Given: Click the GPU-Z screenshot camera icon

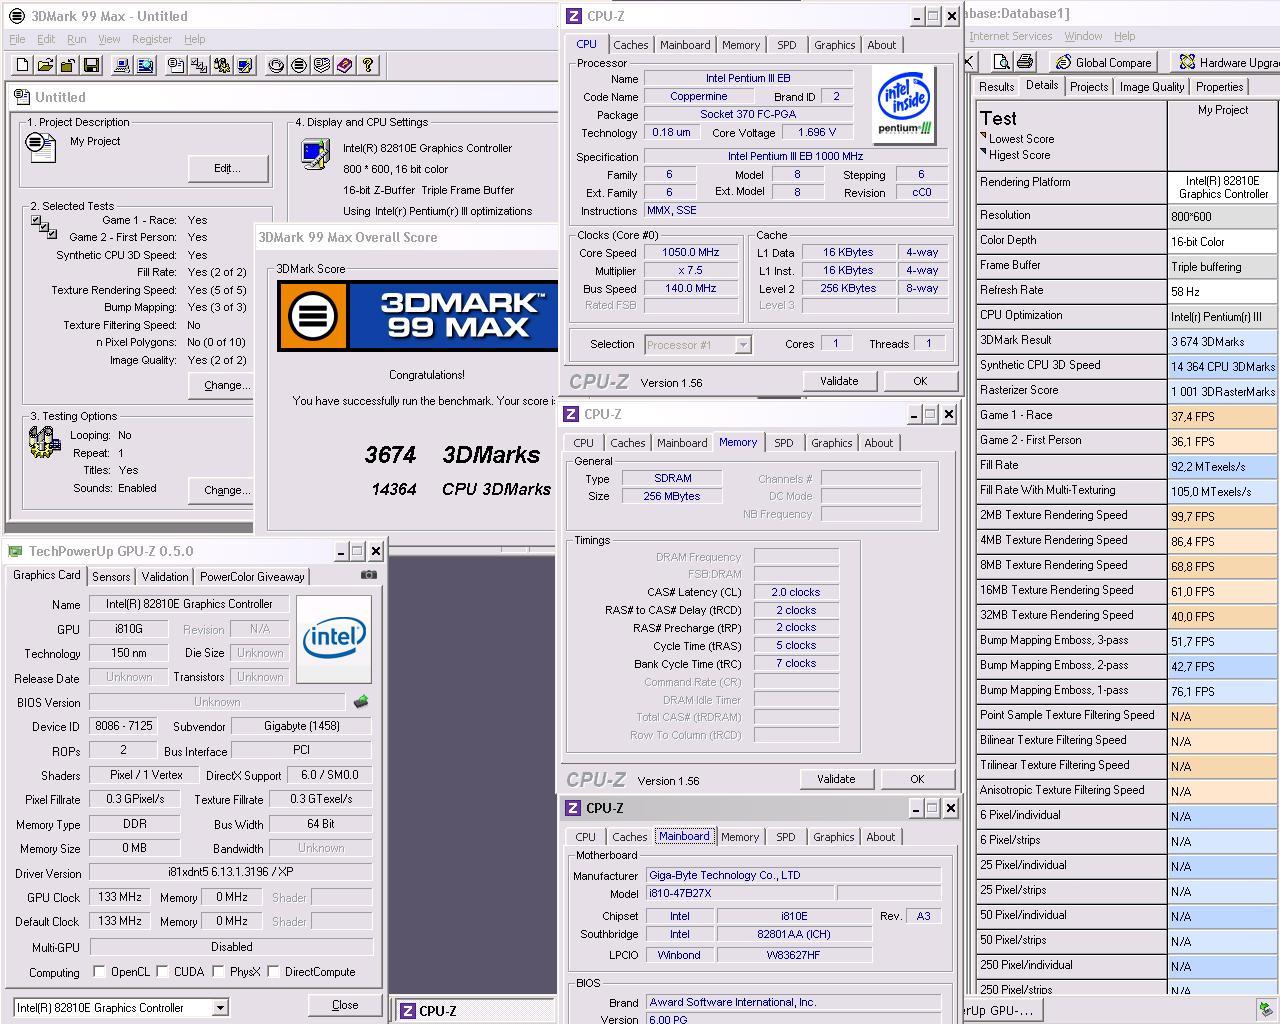Looking at the screenshot, I should point(369,575).
